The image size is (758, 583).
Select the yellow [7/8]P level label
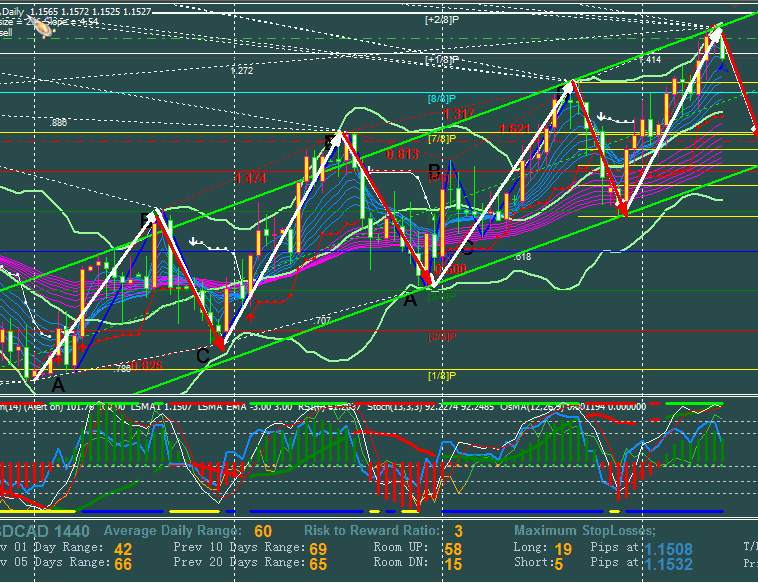(x=442, y=139)
